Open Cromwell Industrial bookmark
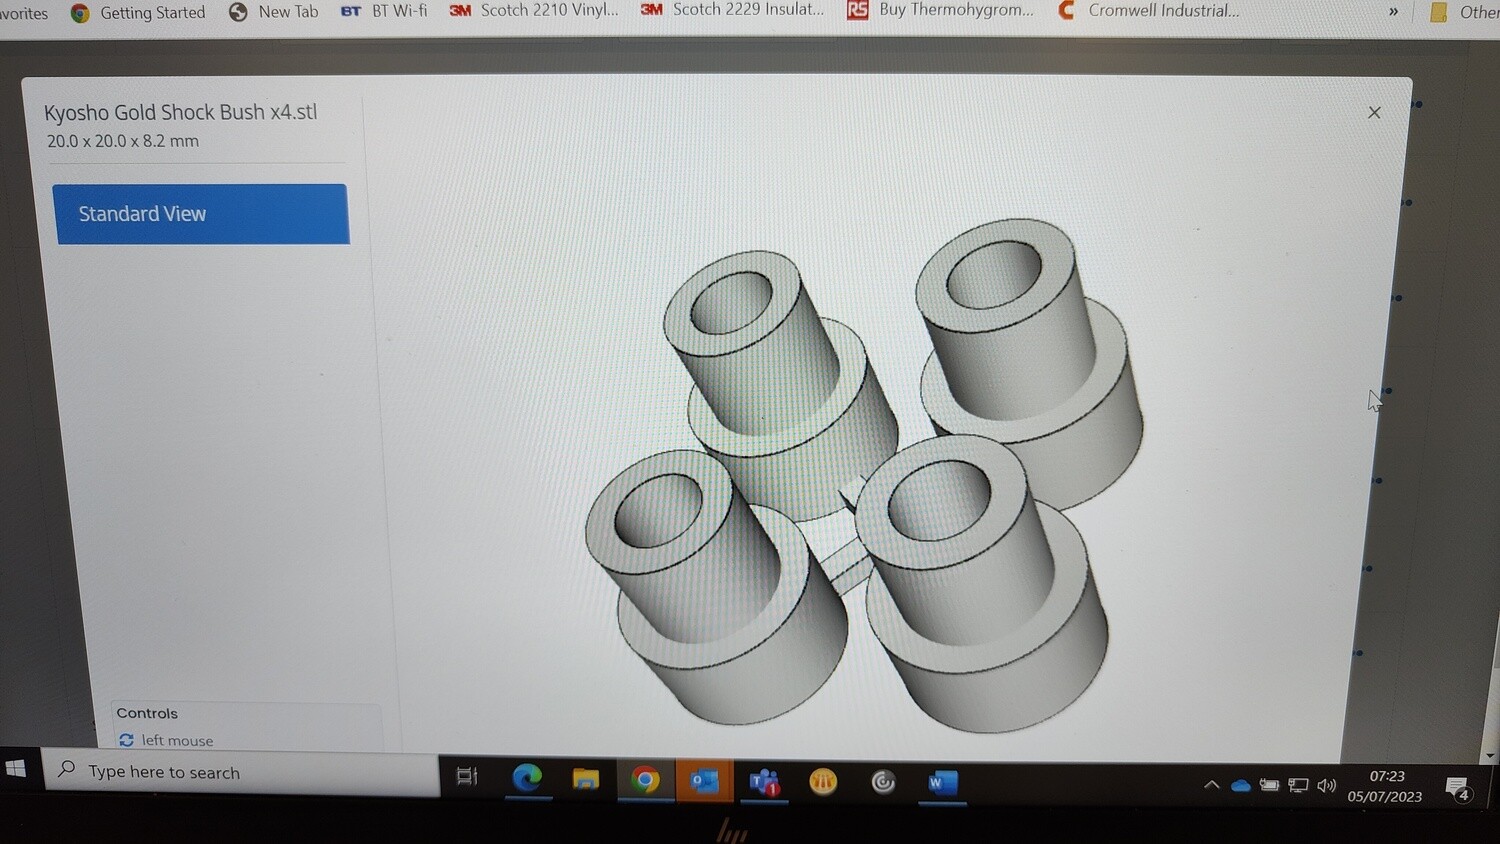Image resolution: width=1500 pixels, height=844 pixels. click(x=1149, y=11)
